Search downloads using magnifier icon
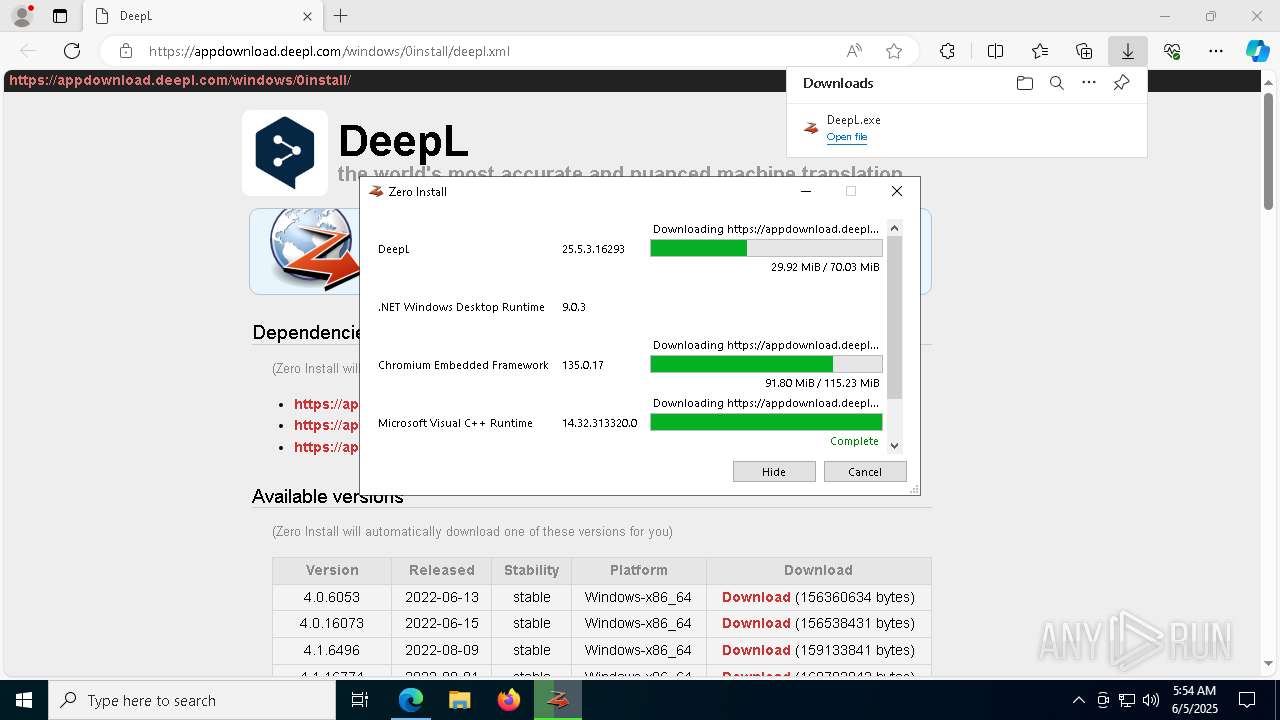This screenshot has height=720, width=1280. [x=1056, y=83]
